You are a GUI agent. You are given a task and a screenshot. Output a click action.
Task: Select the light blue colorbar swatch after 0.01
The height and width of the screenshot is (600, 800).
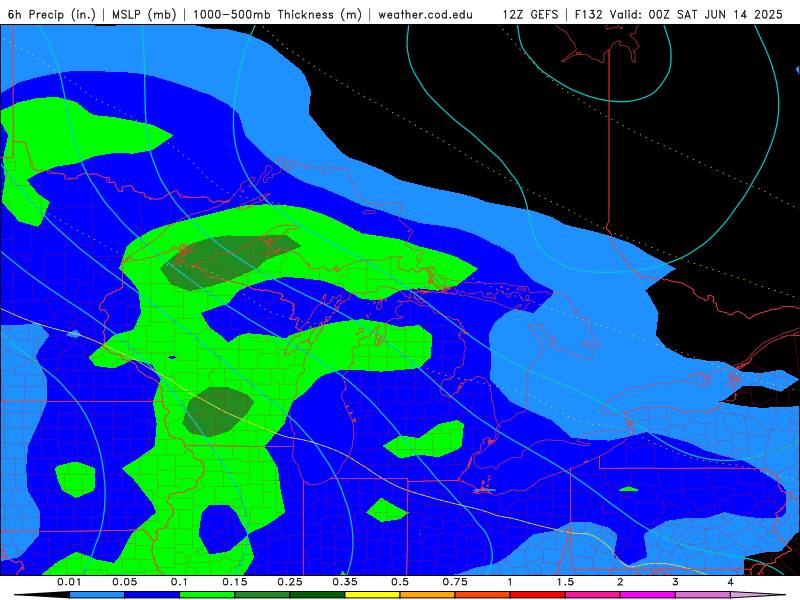(x=97, y=595)
